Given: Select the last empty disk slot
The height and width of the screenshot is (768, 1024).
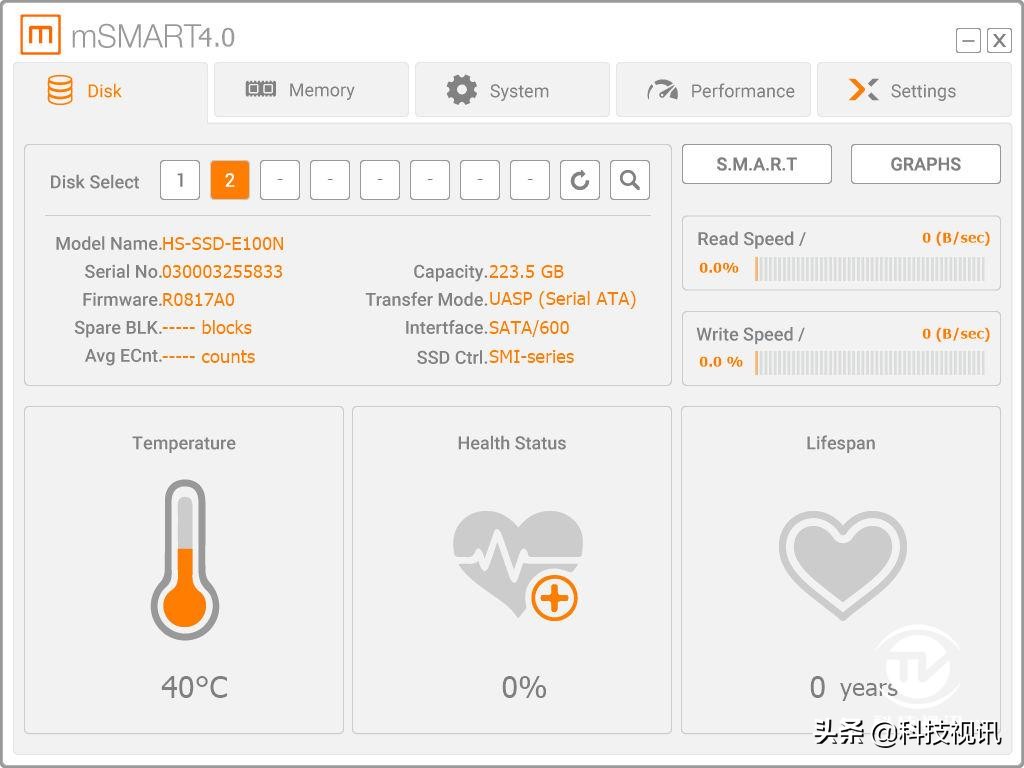Looking at the screenshot, I should [x=530, y=180].
